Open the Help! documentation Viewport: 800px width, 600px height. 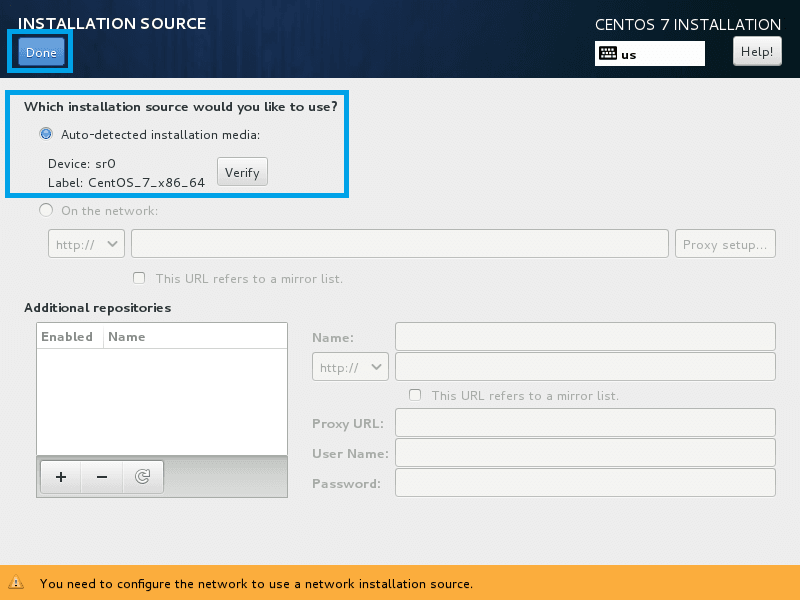tap(757, 52)
